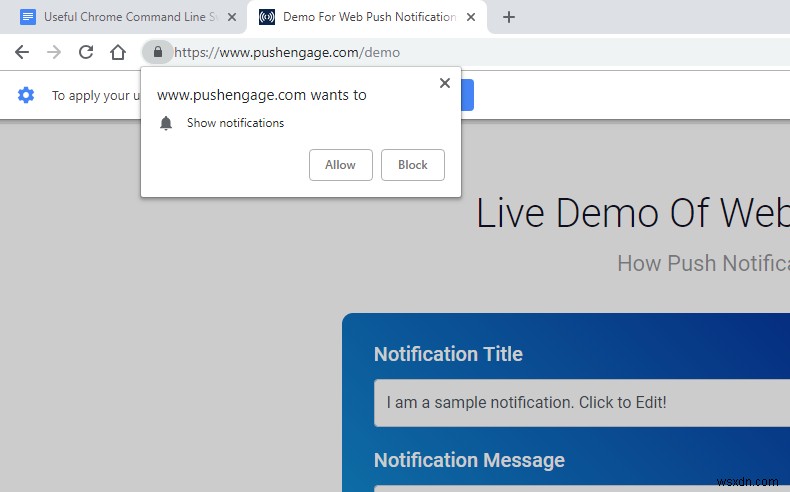Viewport: 790px width, 492px height.
Task: Click the browser back arrow
Action: click(22, 52)
